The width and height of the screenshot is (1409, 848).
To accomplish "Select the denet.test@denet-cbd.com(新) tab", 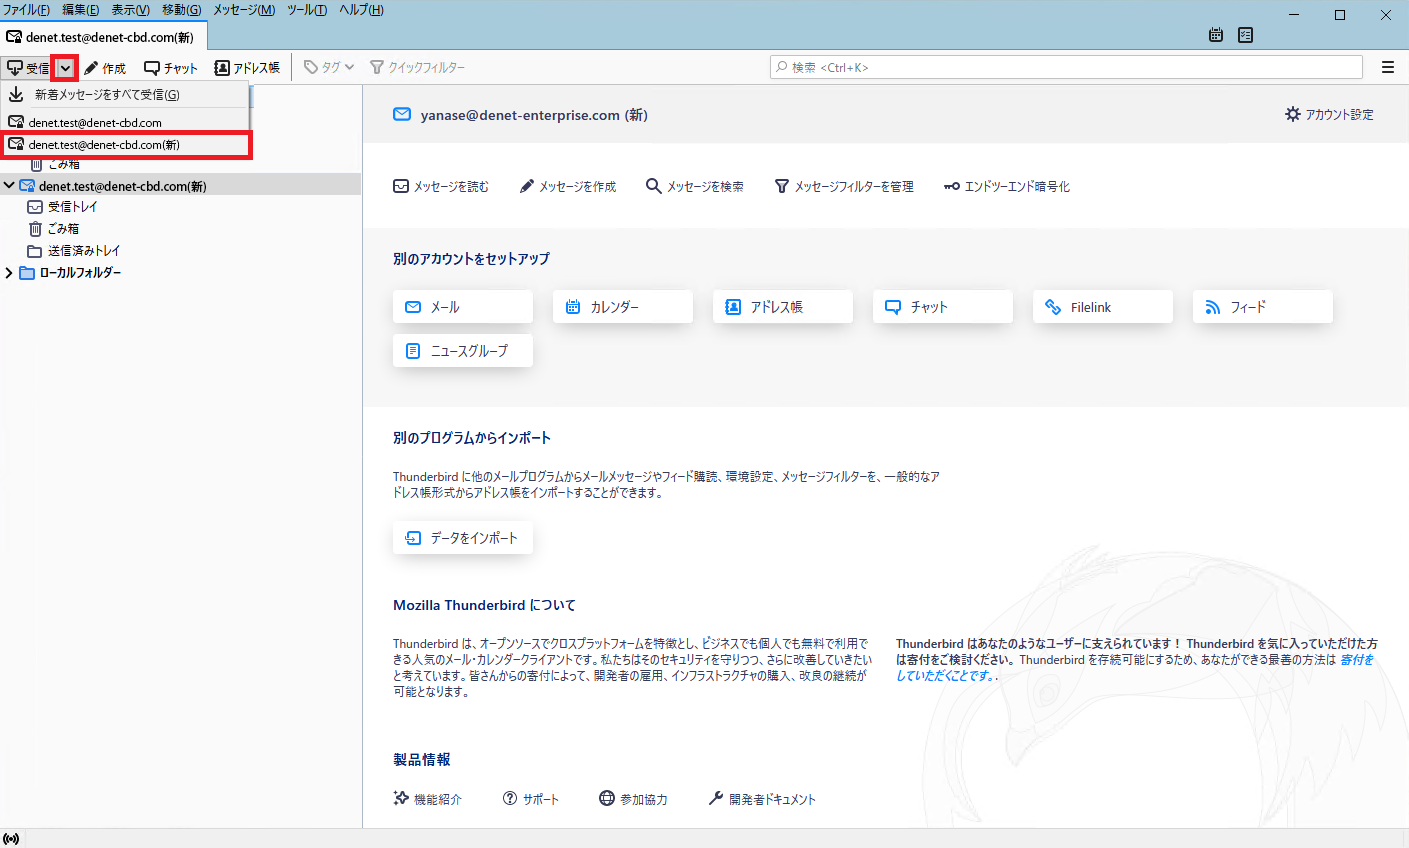I will click(103, 37).
